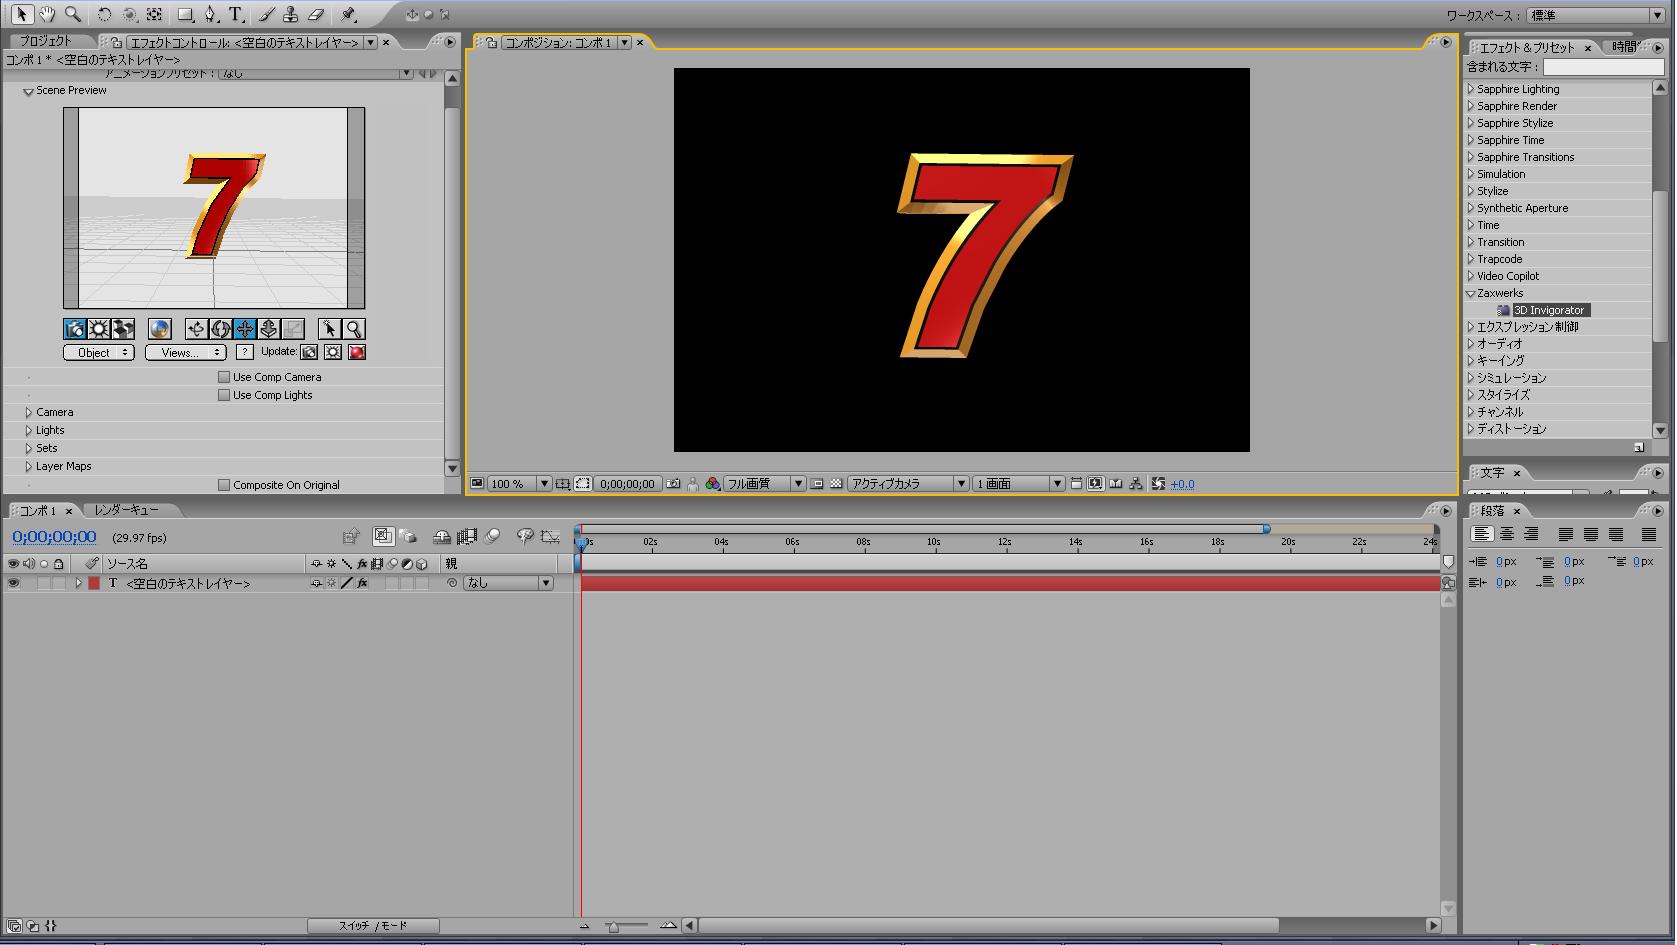The image size is (1677, 945).
Task: Select the Invigorator pointer select tool
Action: tap(329, 329)
